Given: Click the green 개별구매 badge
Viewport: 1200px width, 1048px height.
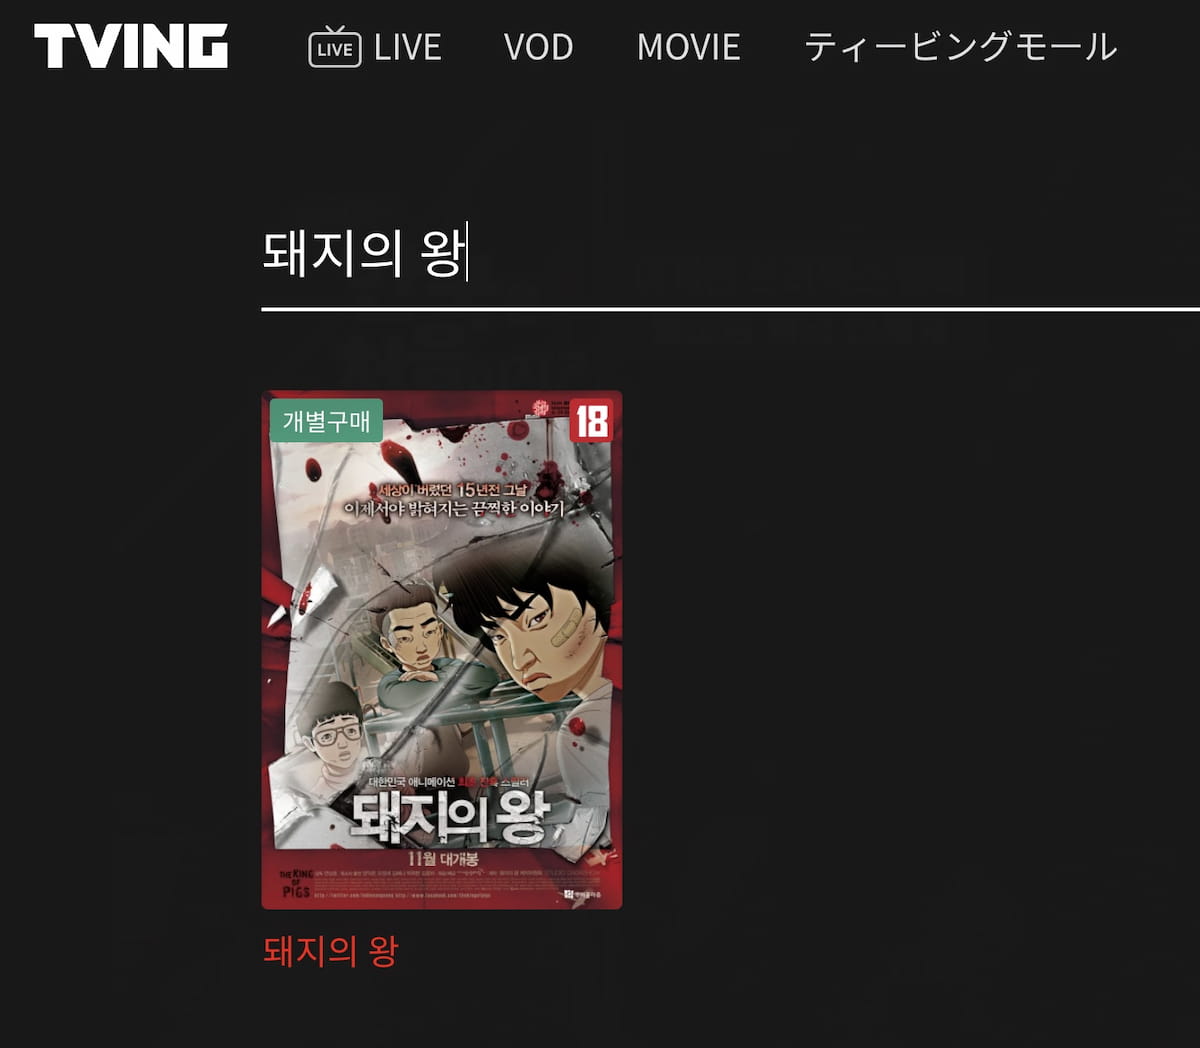Looking at the screenshot, I should tap(326, 421).
